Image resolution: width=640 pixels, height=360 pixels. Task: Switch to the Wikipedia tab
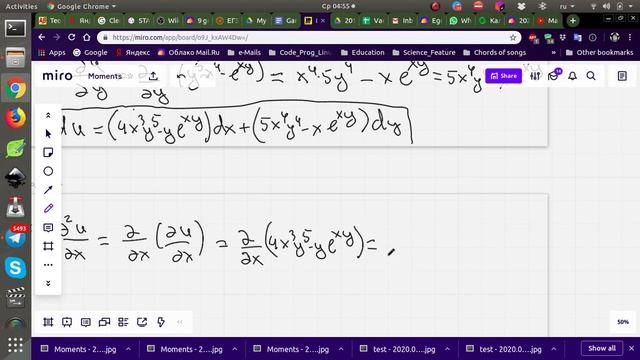click(168, 20)
